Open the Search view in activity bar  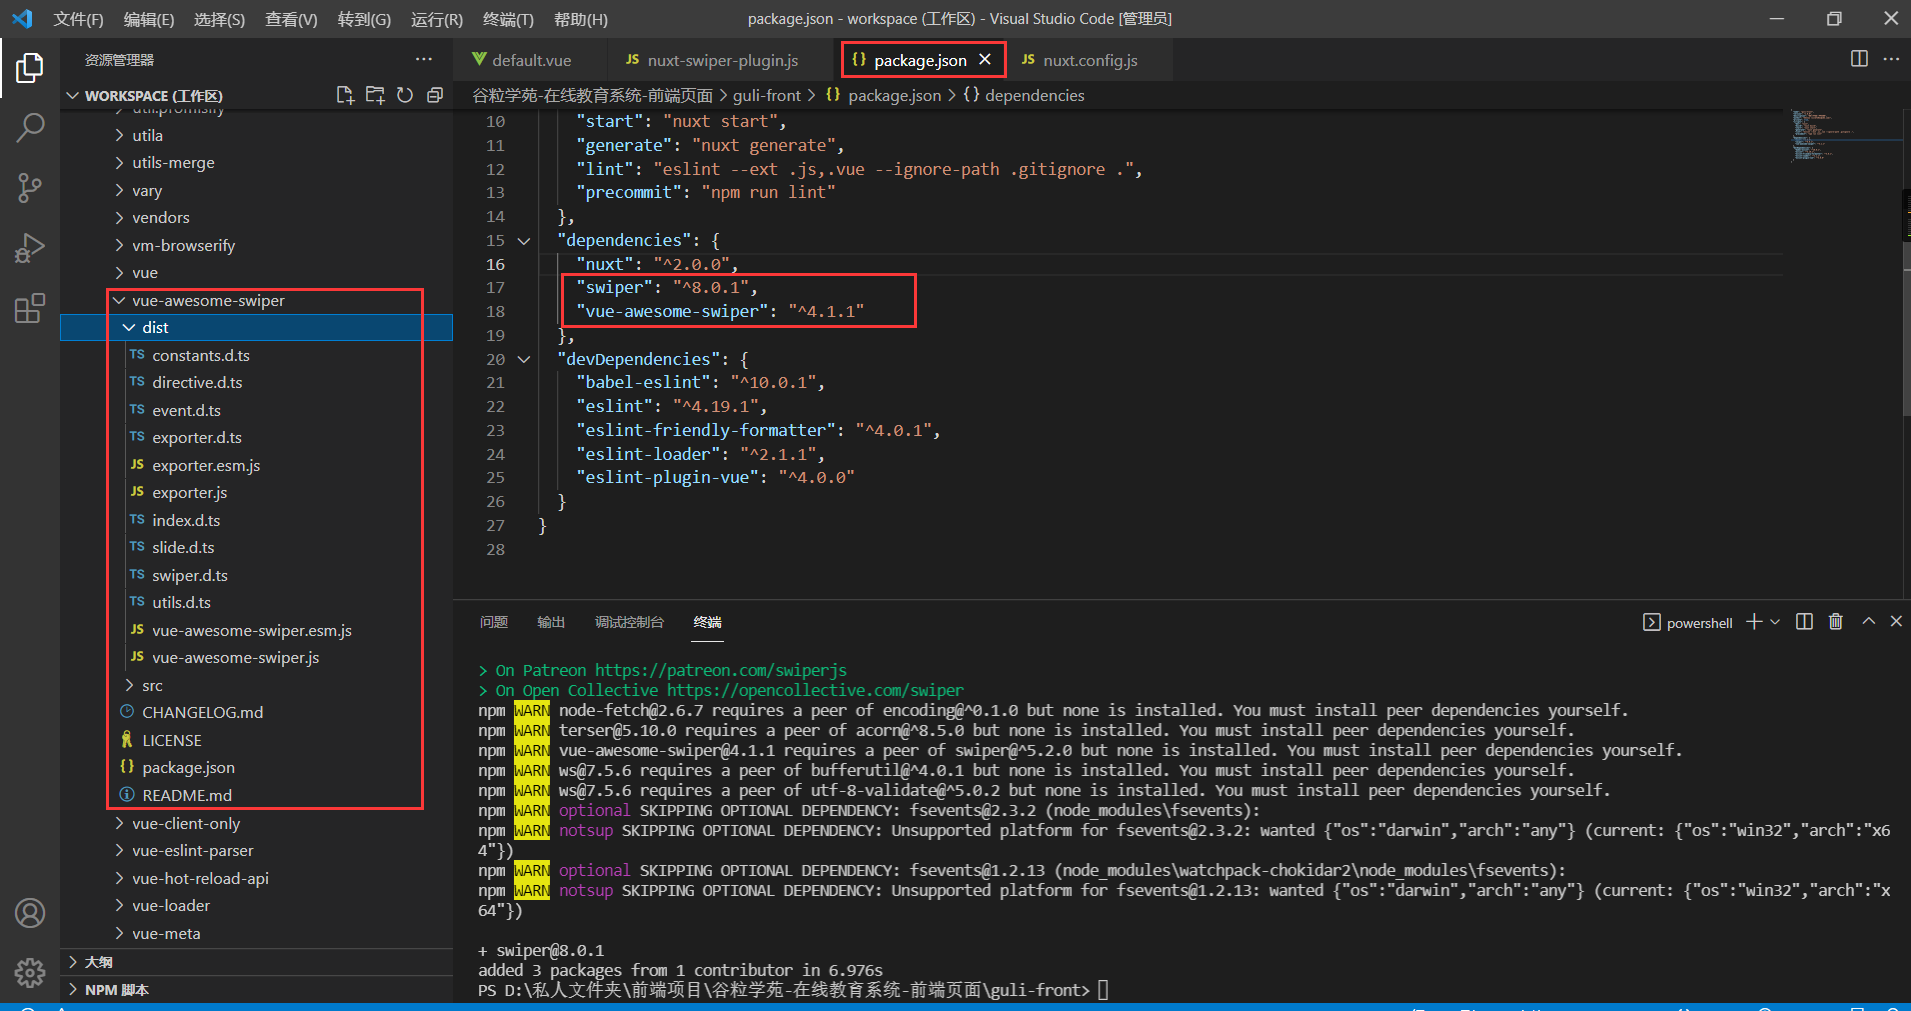pyautogui.click(x=30, y=127)
